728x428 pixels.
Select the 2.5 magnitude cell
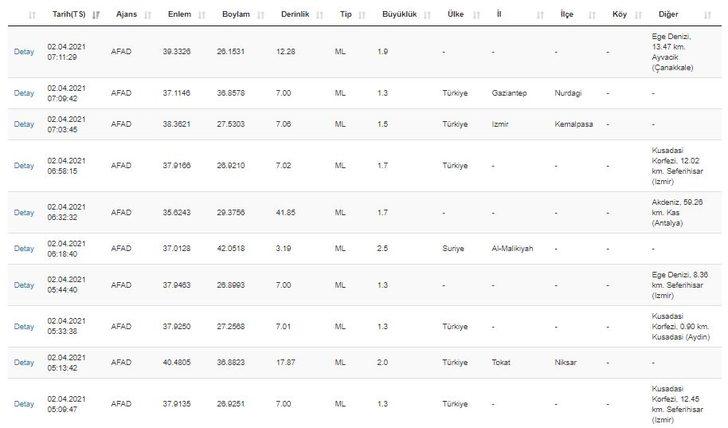point(384,249)
